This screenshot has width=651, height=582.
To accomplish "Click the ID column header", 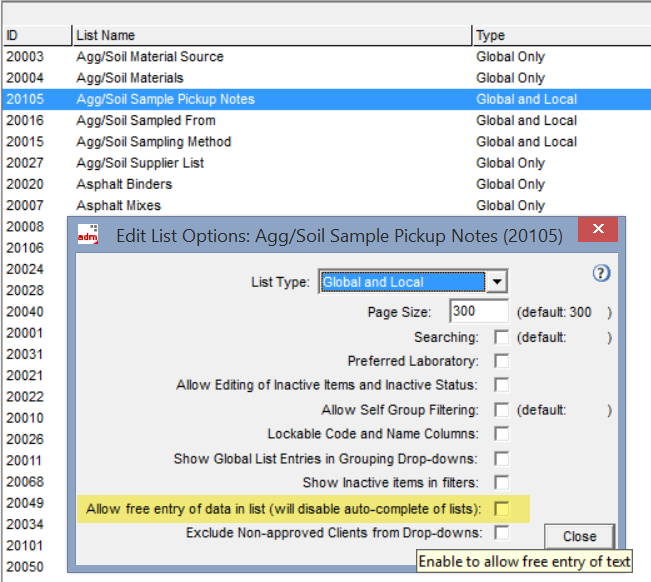I will point(36,36).
